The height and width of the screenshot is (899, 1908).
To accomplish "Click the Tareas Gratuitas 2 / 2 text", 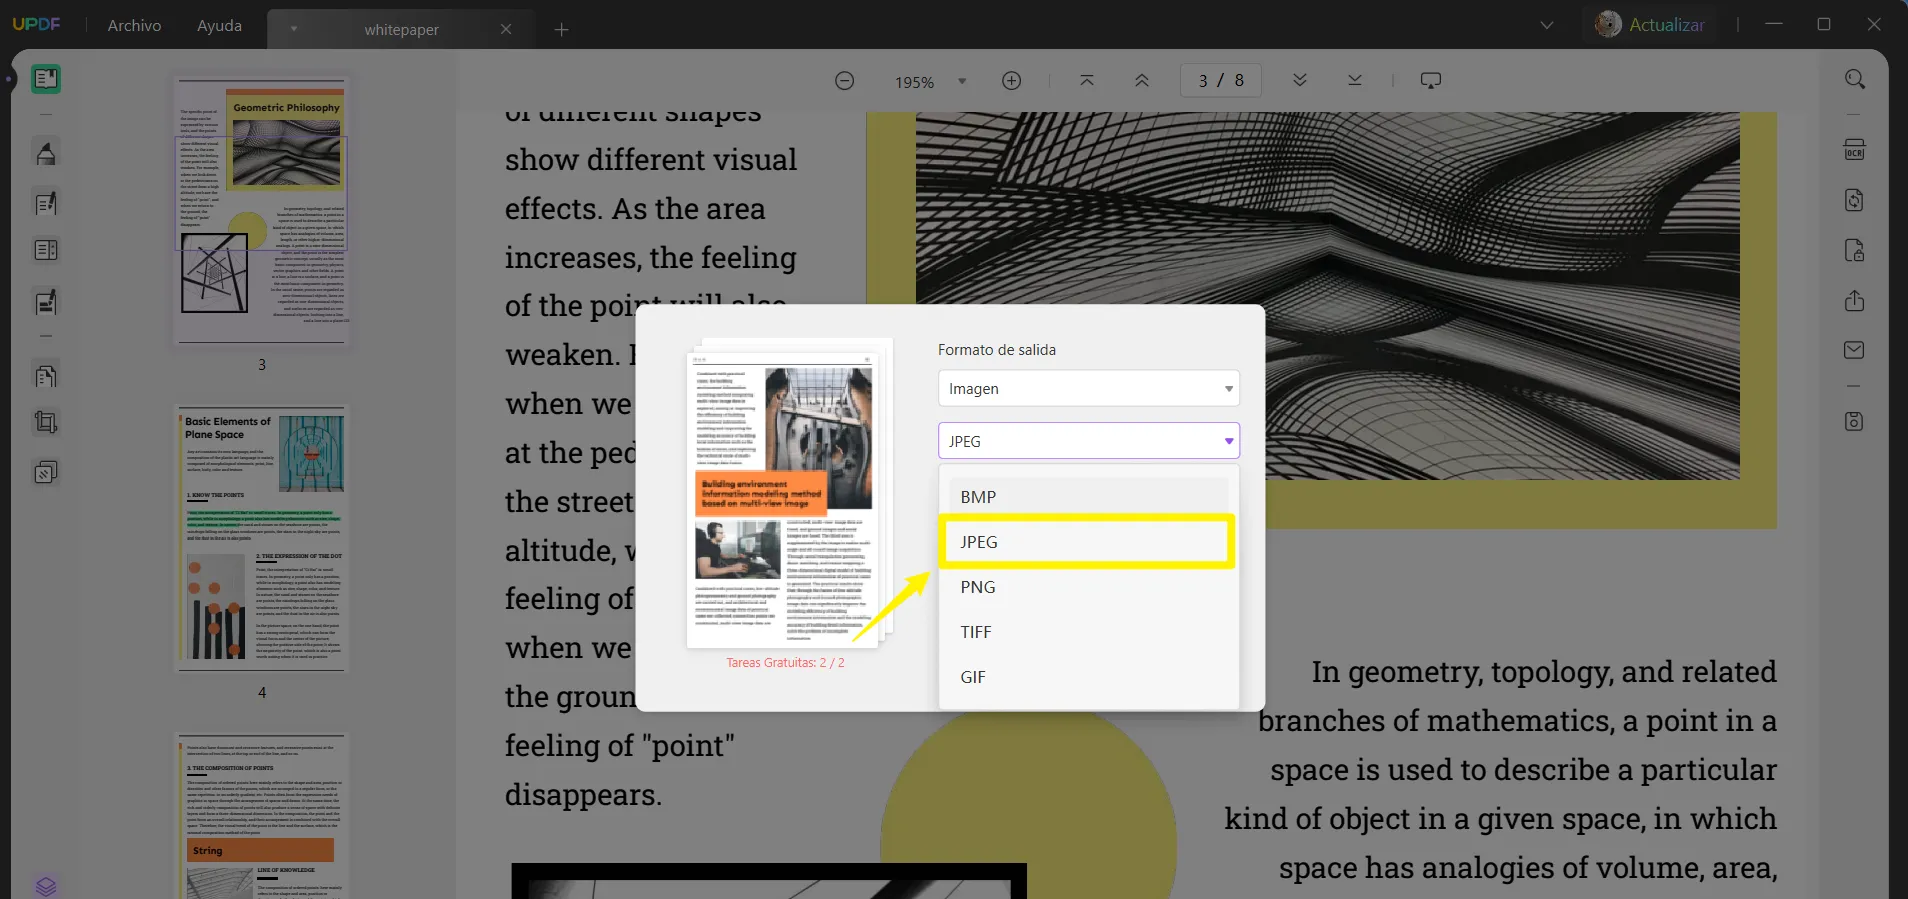I will click(785, 663).
